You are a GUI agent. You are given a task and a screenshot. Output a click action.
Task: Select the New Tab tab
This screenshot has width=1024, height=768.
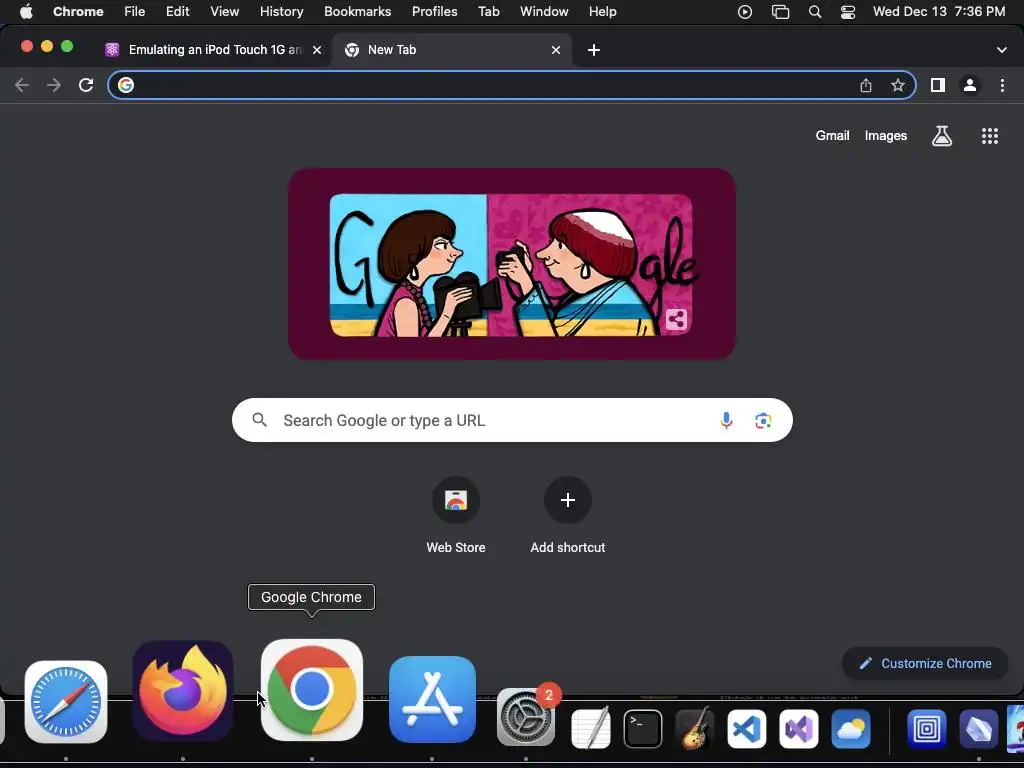pos(451,50)
